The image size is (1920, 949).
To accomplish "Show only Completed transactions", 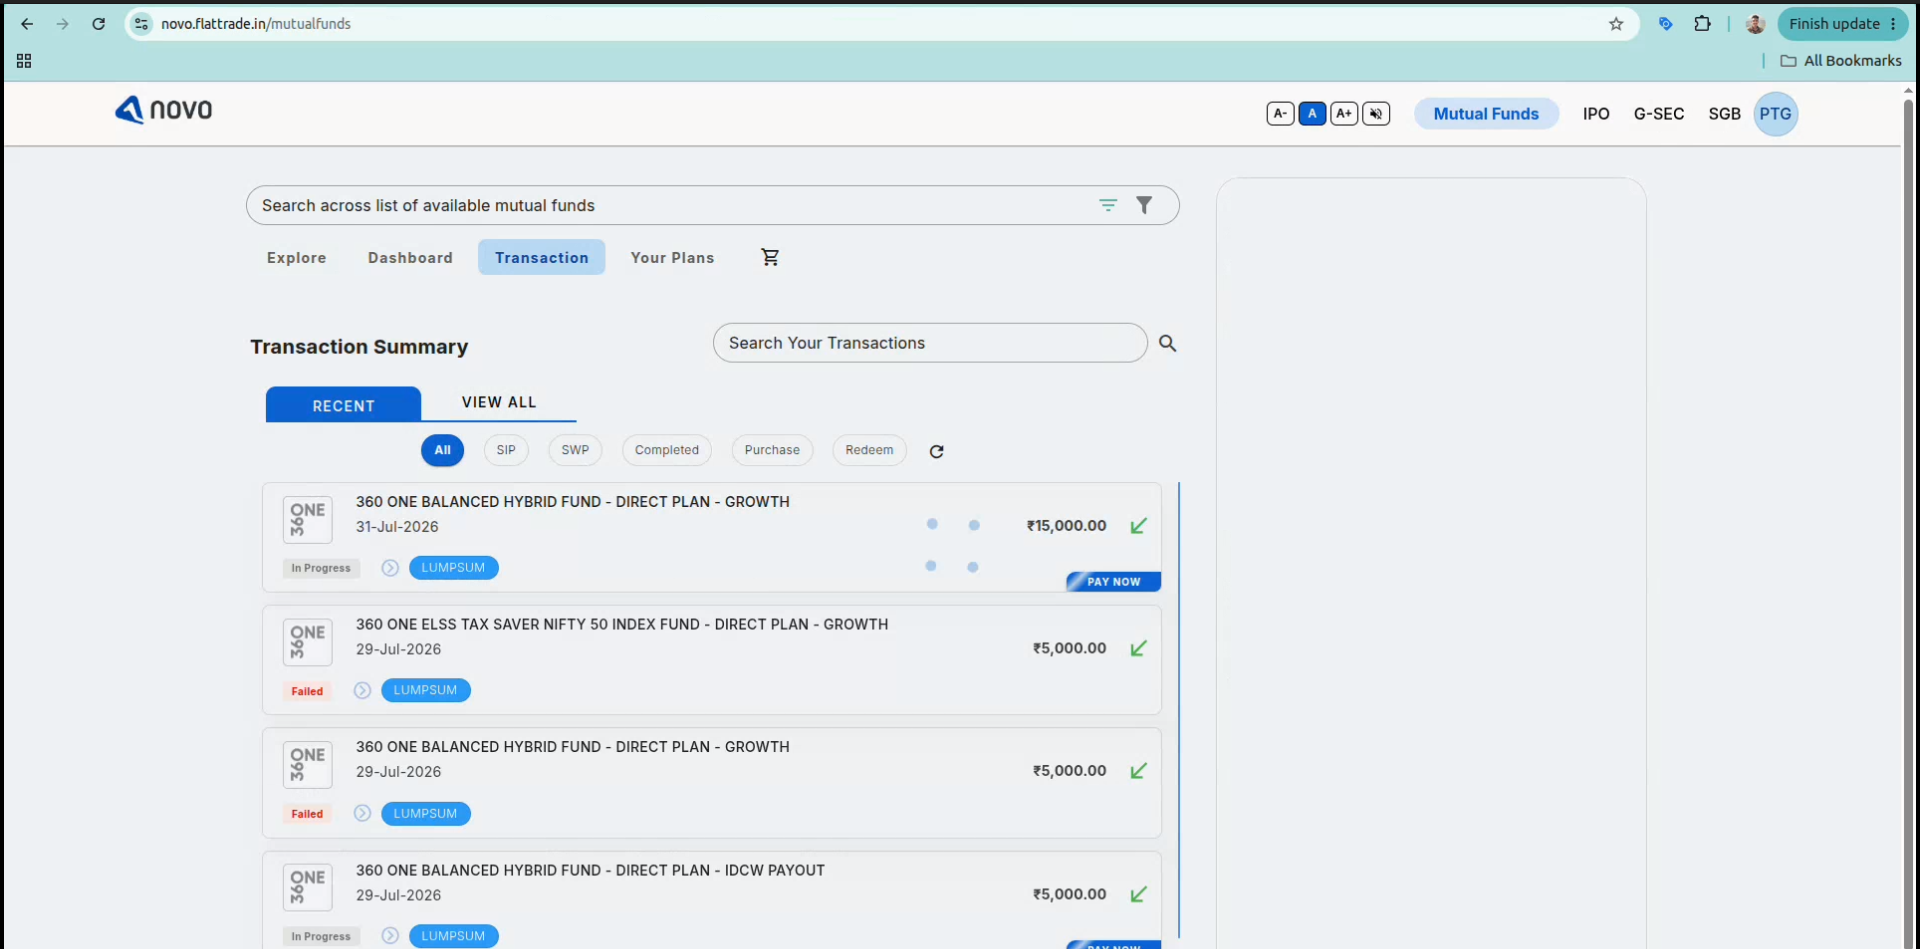I will click(667, 450).
